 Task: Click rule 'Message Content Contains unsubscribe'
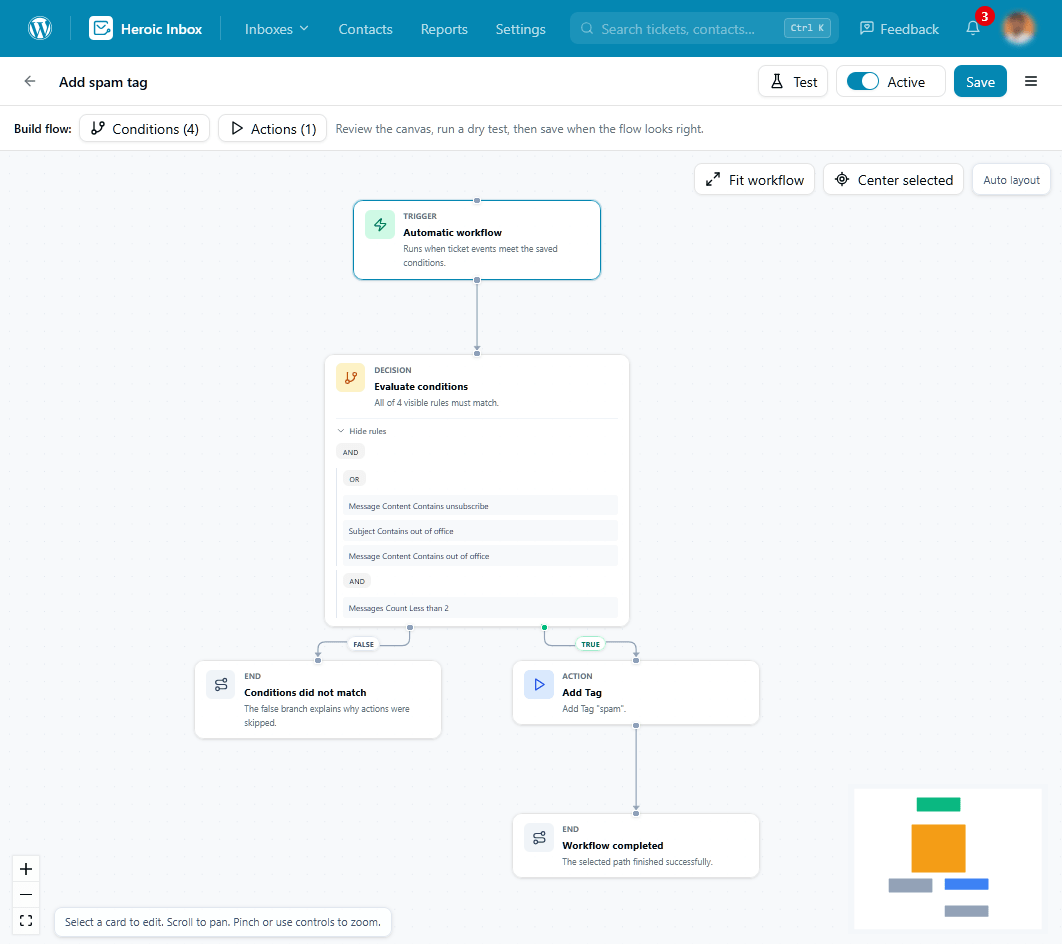click(x=480, y=506)
